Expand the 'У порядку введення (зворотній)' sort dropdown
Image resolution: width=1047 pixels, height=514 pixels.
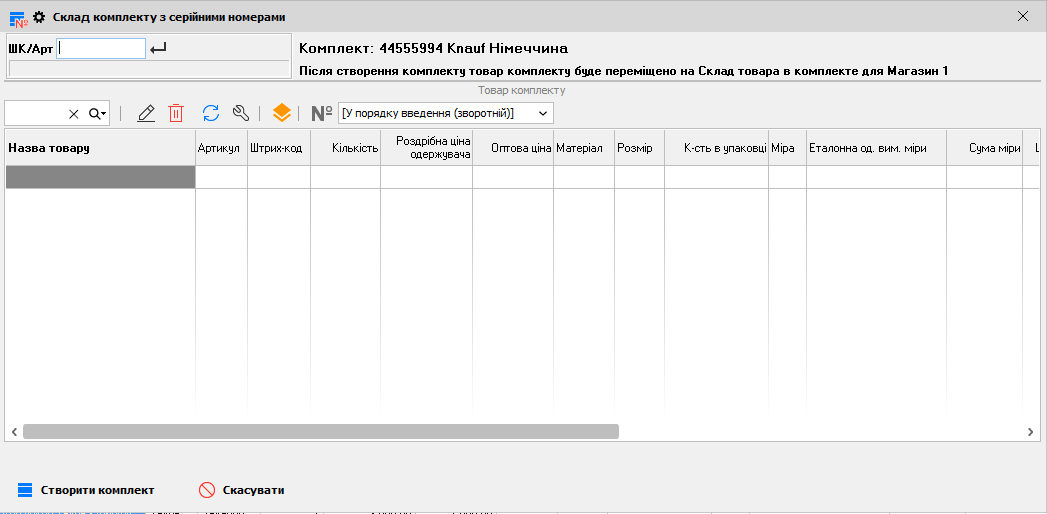[544, 114]
